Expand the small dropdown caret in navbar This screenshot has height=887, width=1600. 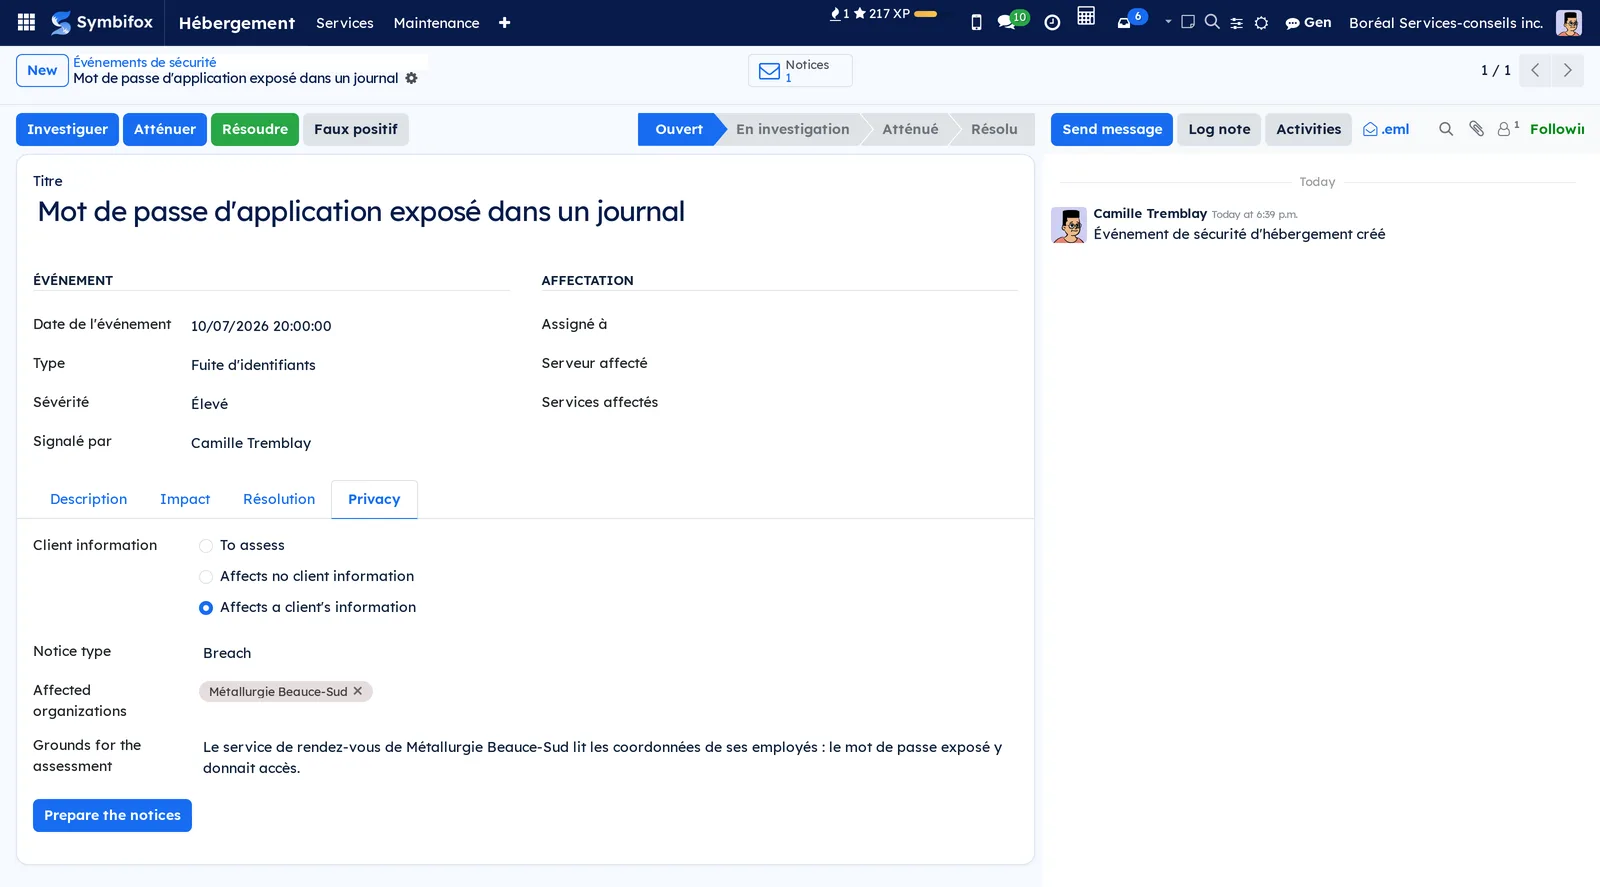pyautogui.click(x=1168, y=21)
